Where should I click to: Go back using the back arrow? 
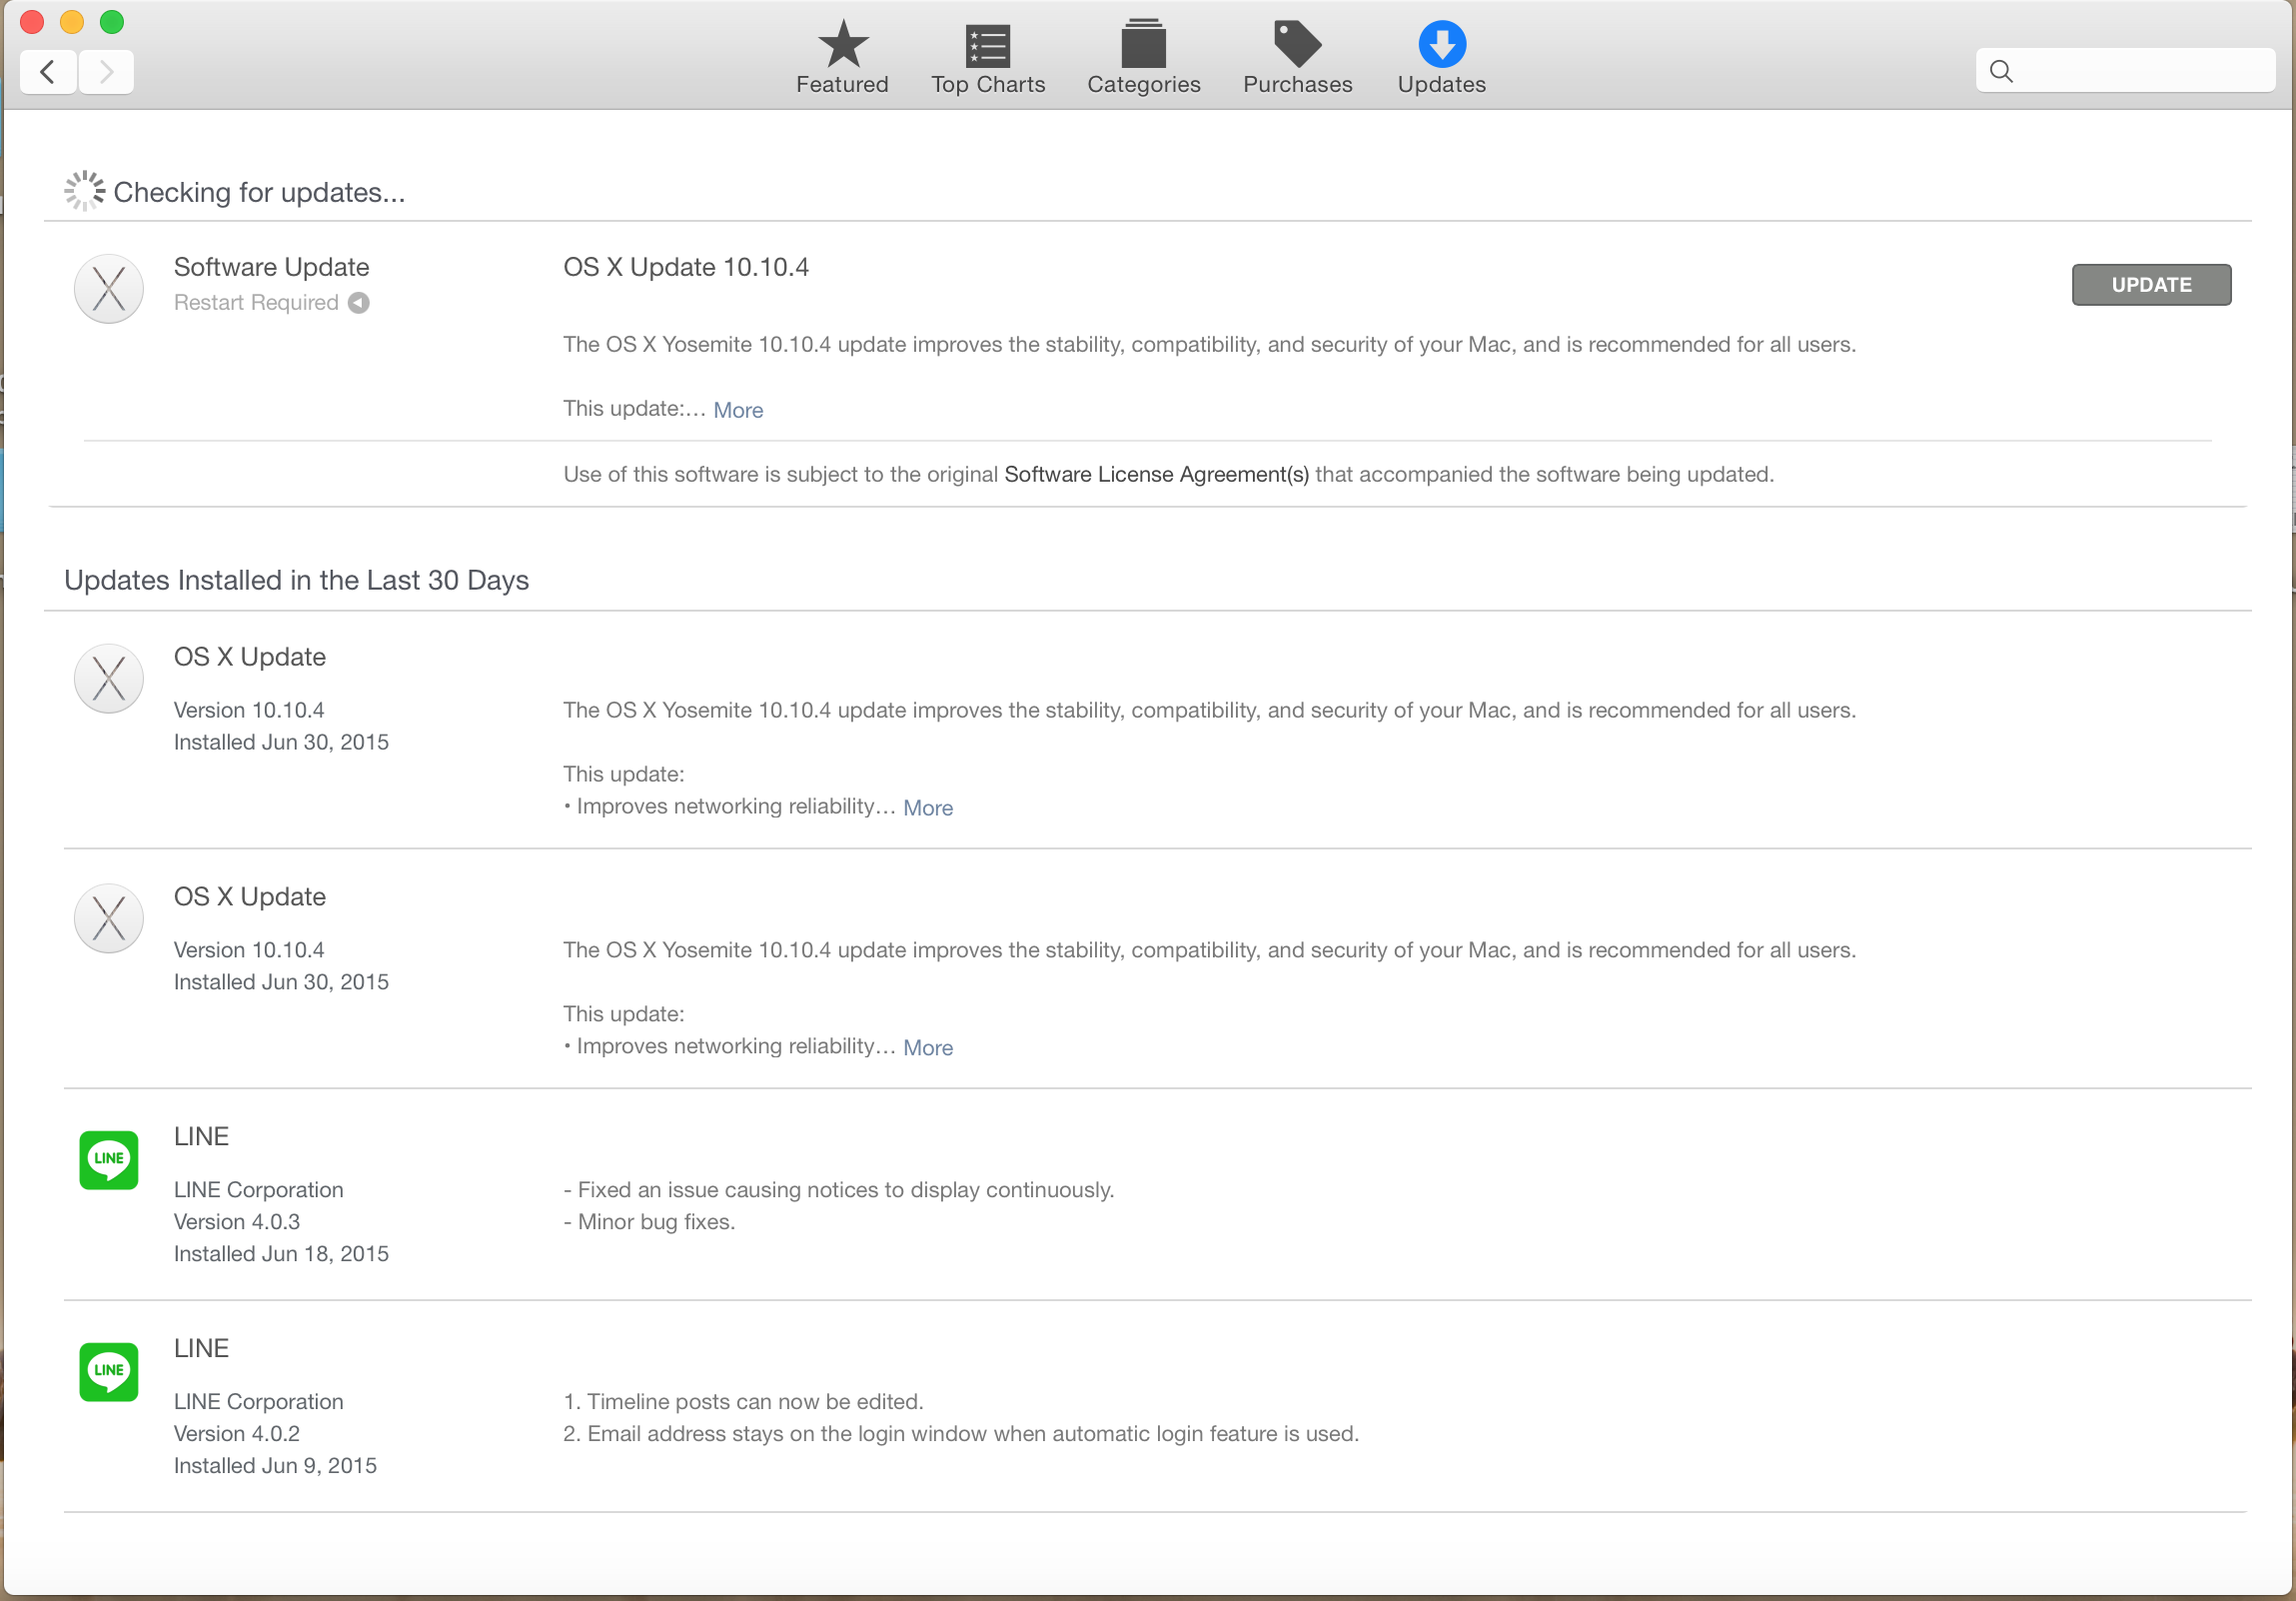point(48,72)
